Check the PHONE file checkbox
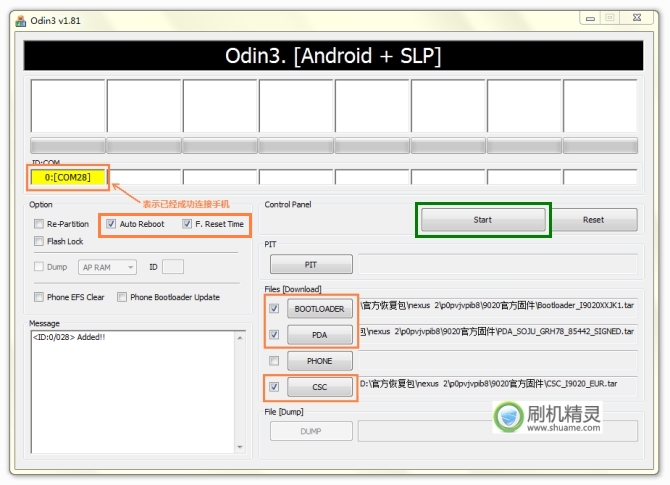 [x=274, y=361]
